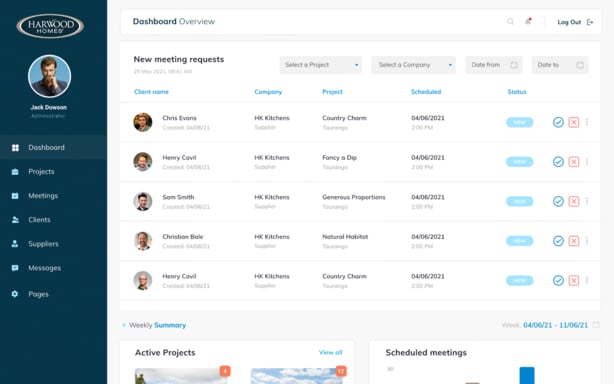Open more options for Chris Evans
The image size is (614, 384).
coord(587,122)
